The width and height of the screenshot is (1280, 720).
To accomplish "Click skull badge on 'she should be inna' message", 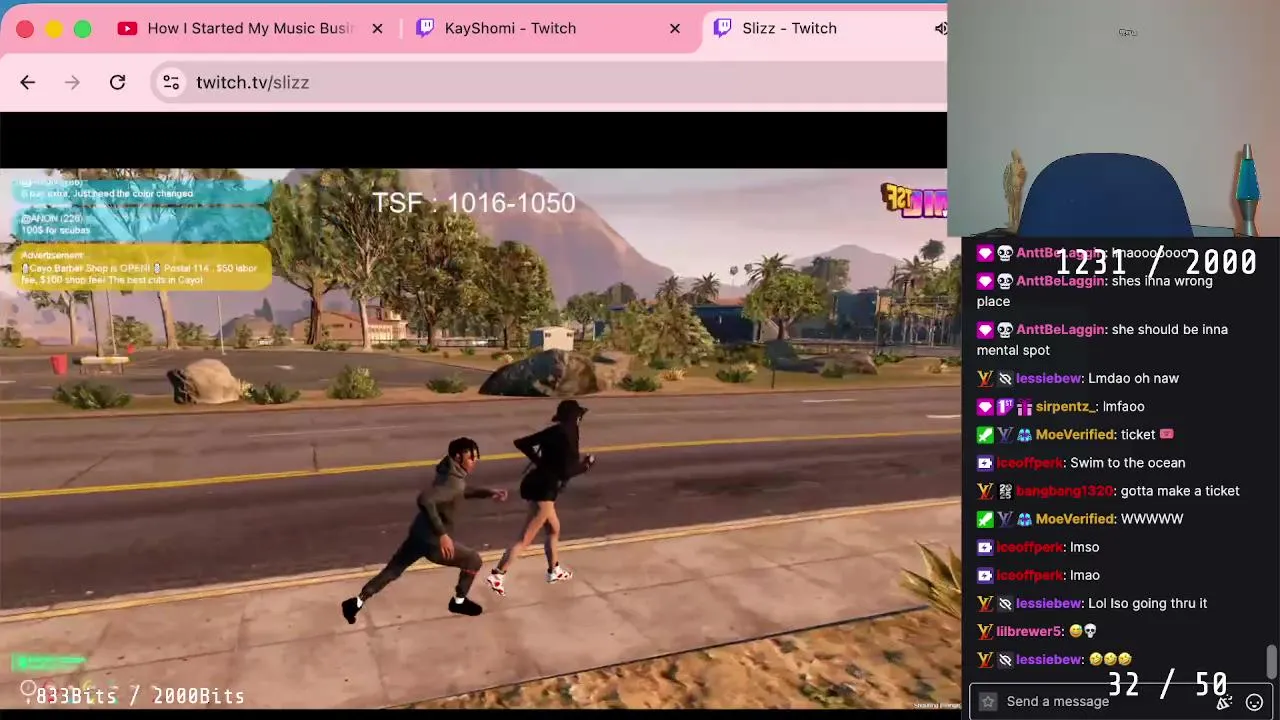I will click(x=1005, y=329).
